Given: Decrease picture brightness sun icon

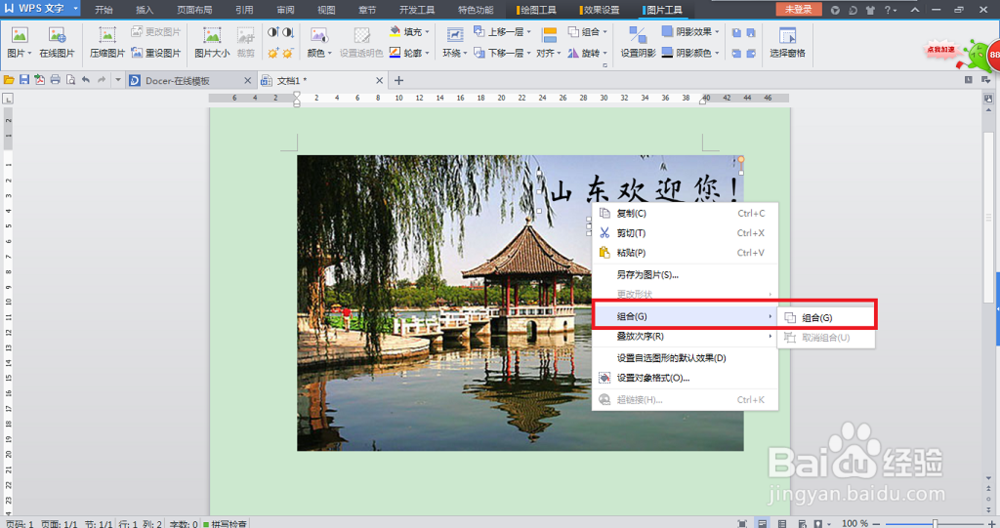Looking at the screenshot, I should pos(288,53).
